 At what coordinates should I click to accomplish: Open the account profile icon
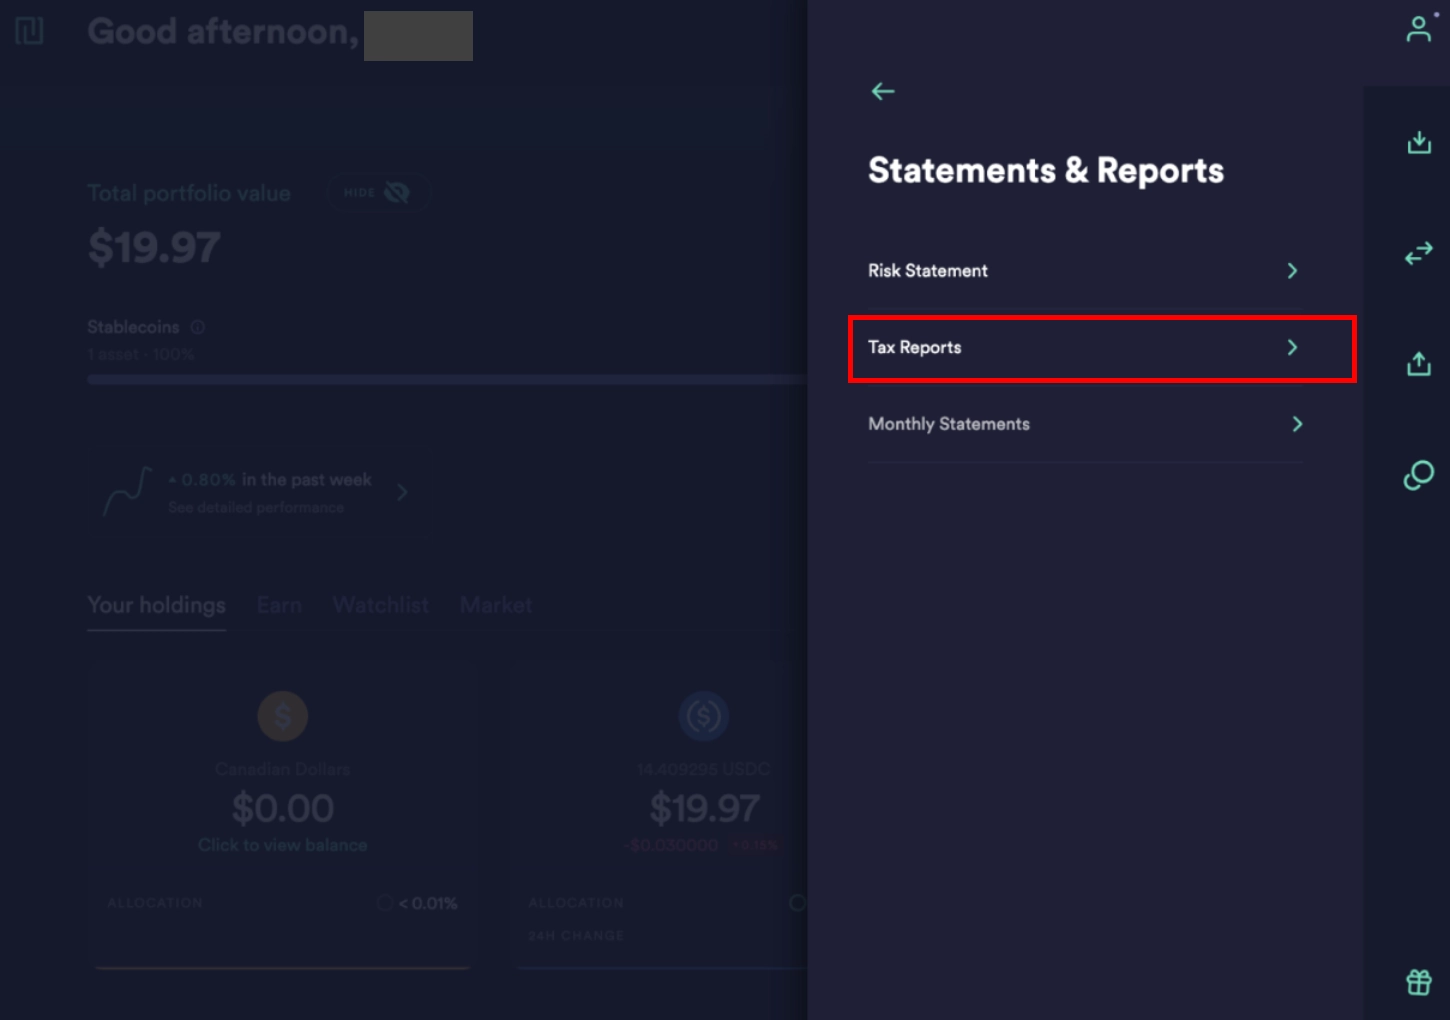click(x=1418, y=29)
